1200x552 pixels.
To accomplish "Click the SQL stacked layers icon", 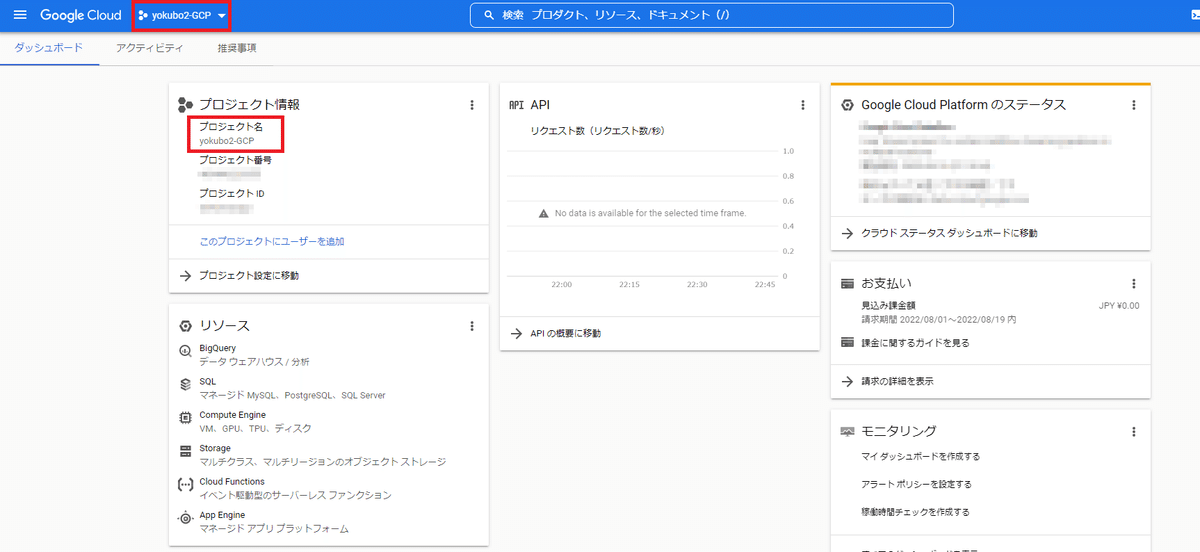I will (185, 384).
